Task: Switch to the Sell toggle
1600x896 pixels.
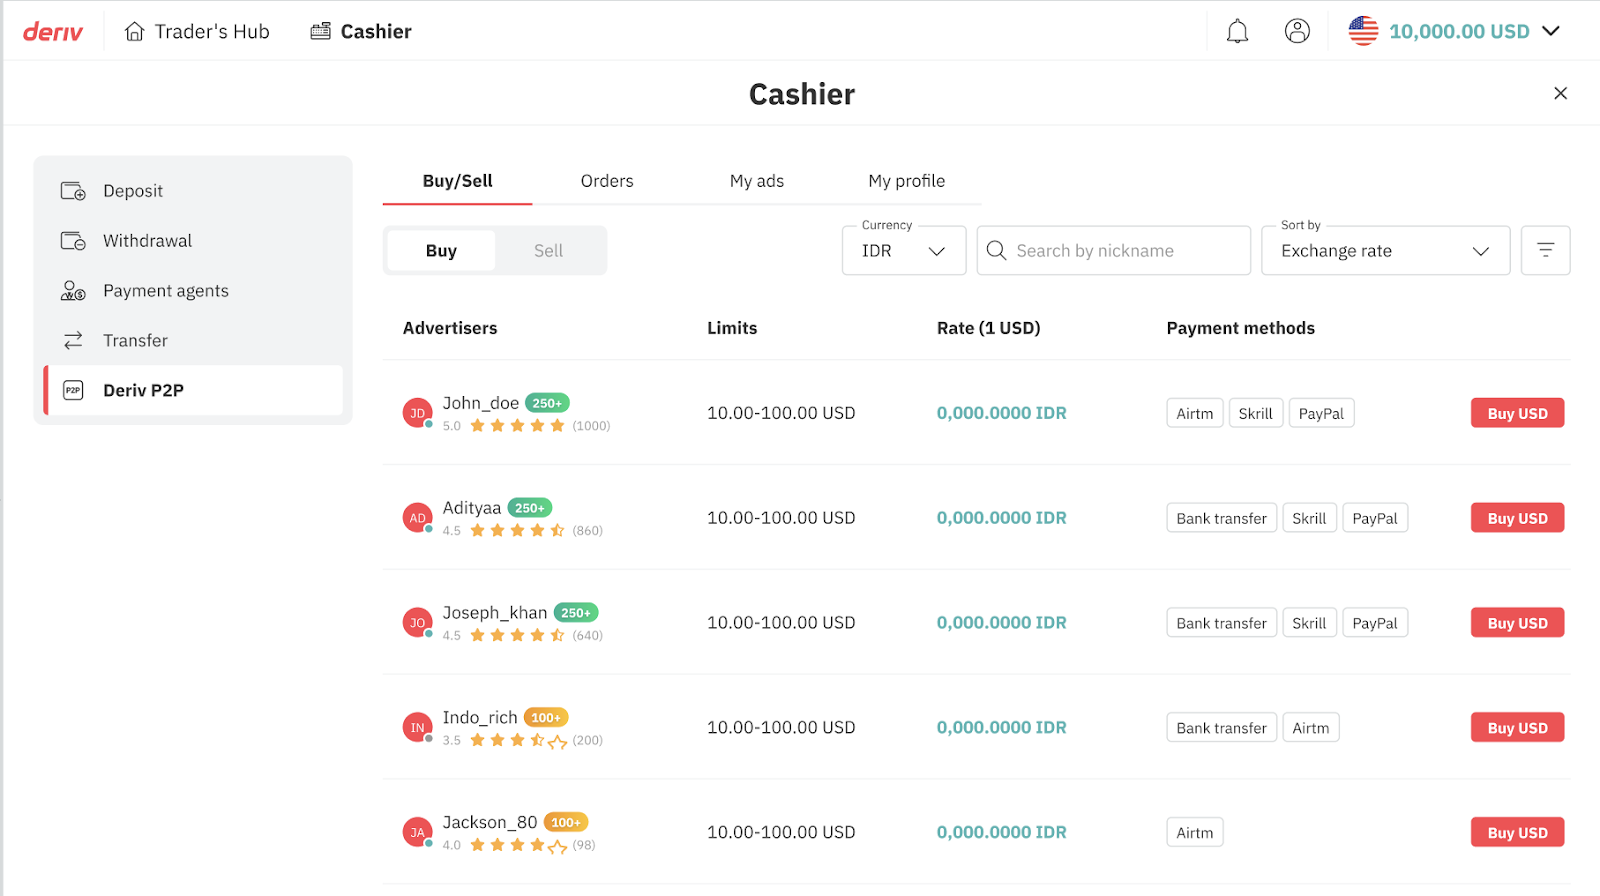Action: click(548, 250)
